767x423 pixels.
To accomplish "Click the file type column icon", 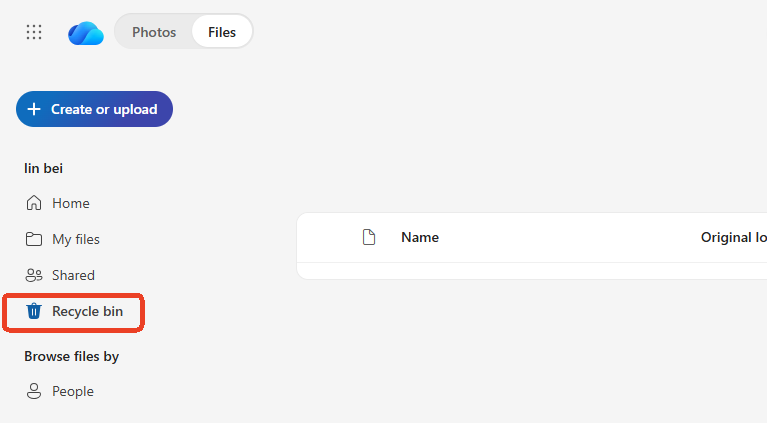I will click(369, 237).
